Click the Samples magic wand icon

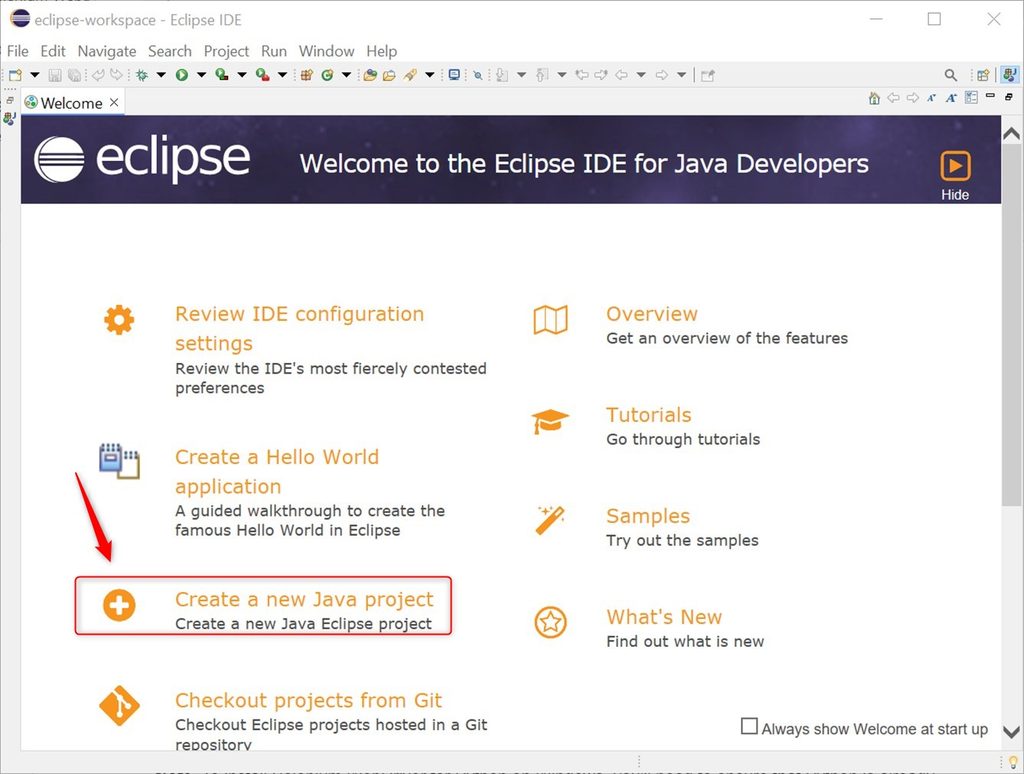point(550,521)
